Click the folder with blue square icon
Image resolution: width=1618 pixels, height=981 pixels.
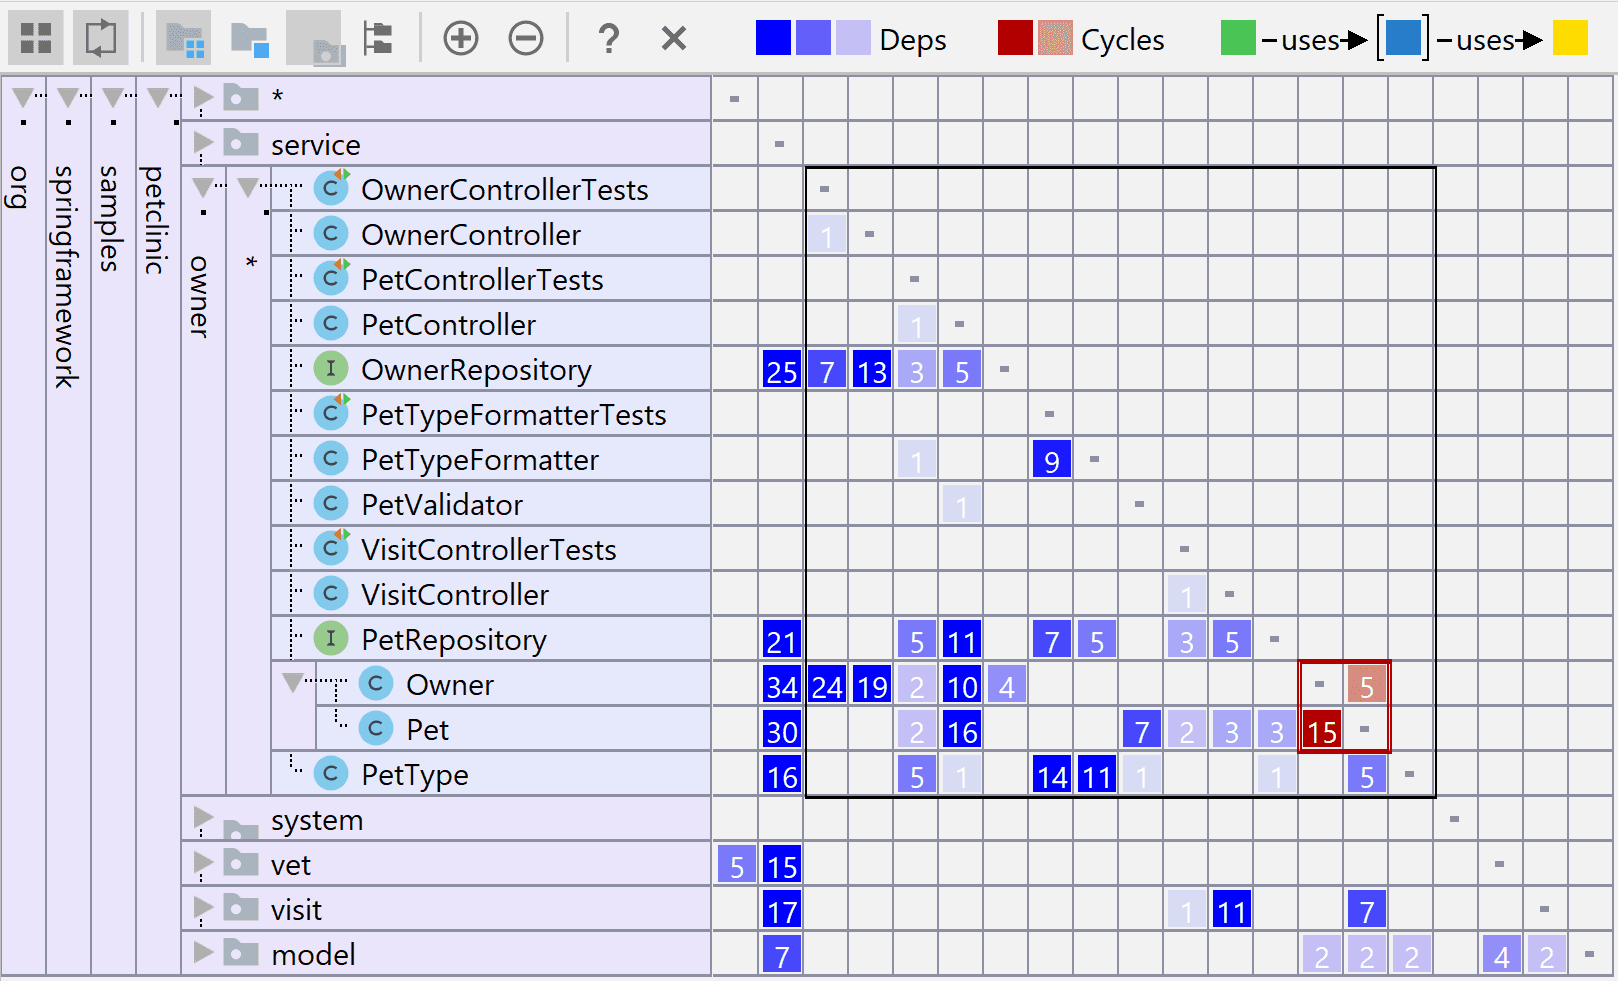pos(249,39)
